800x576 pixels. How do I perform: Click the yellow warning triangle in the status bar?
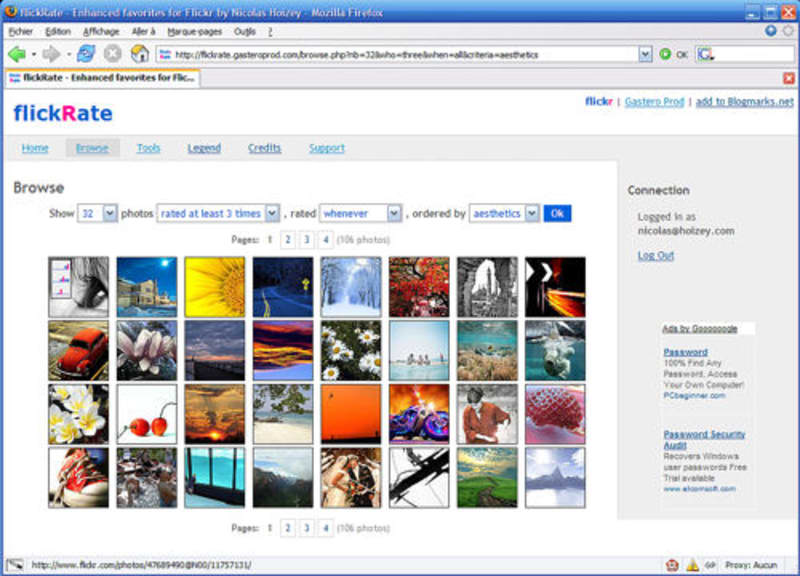click(x=692, y=565)
